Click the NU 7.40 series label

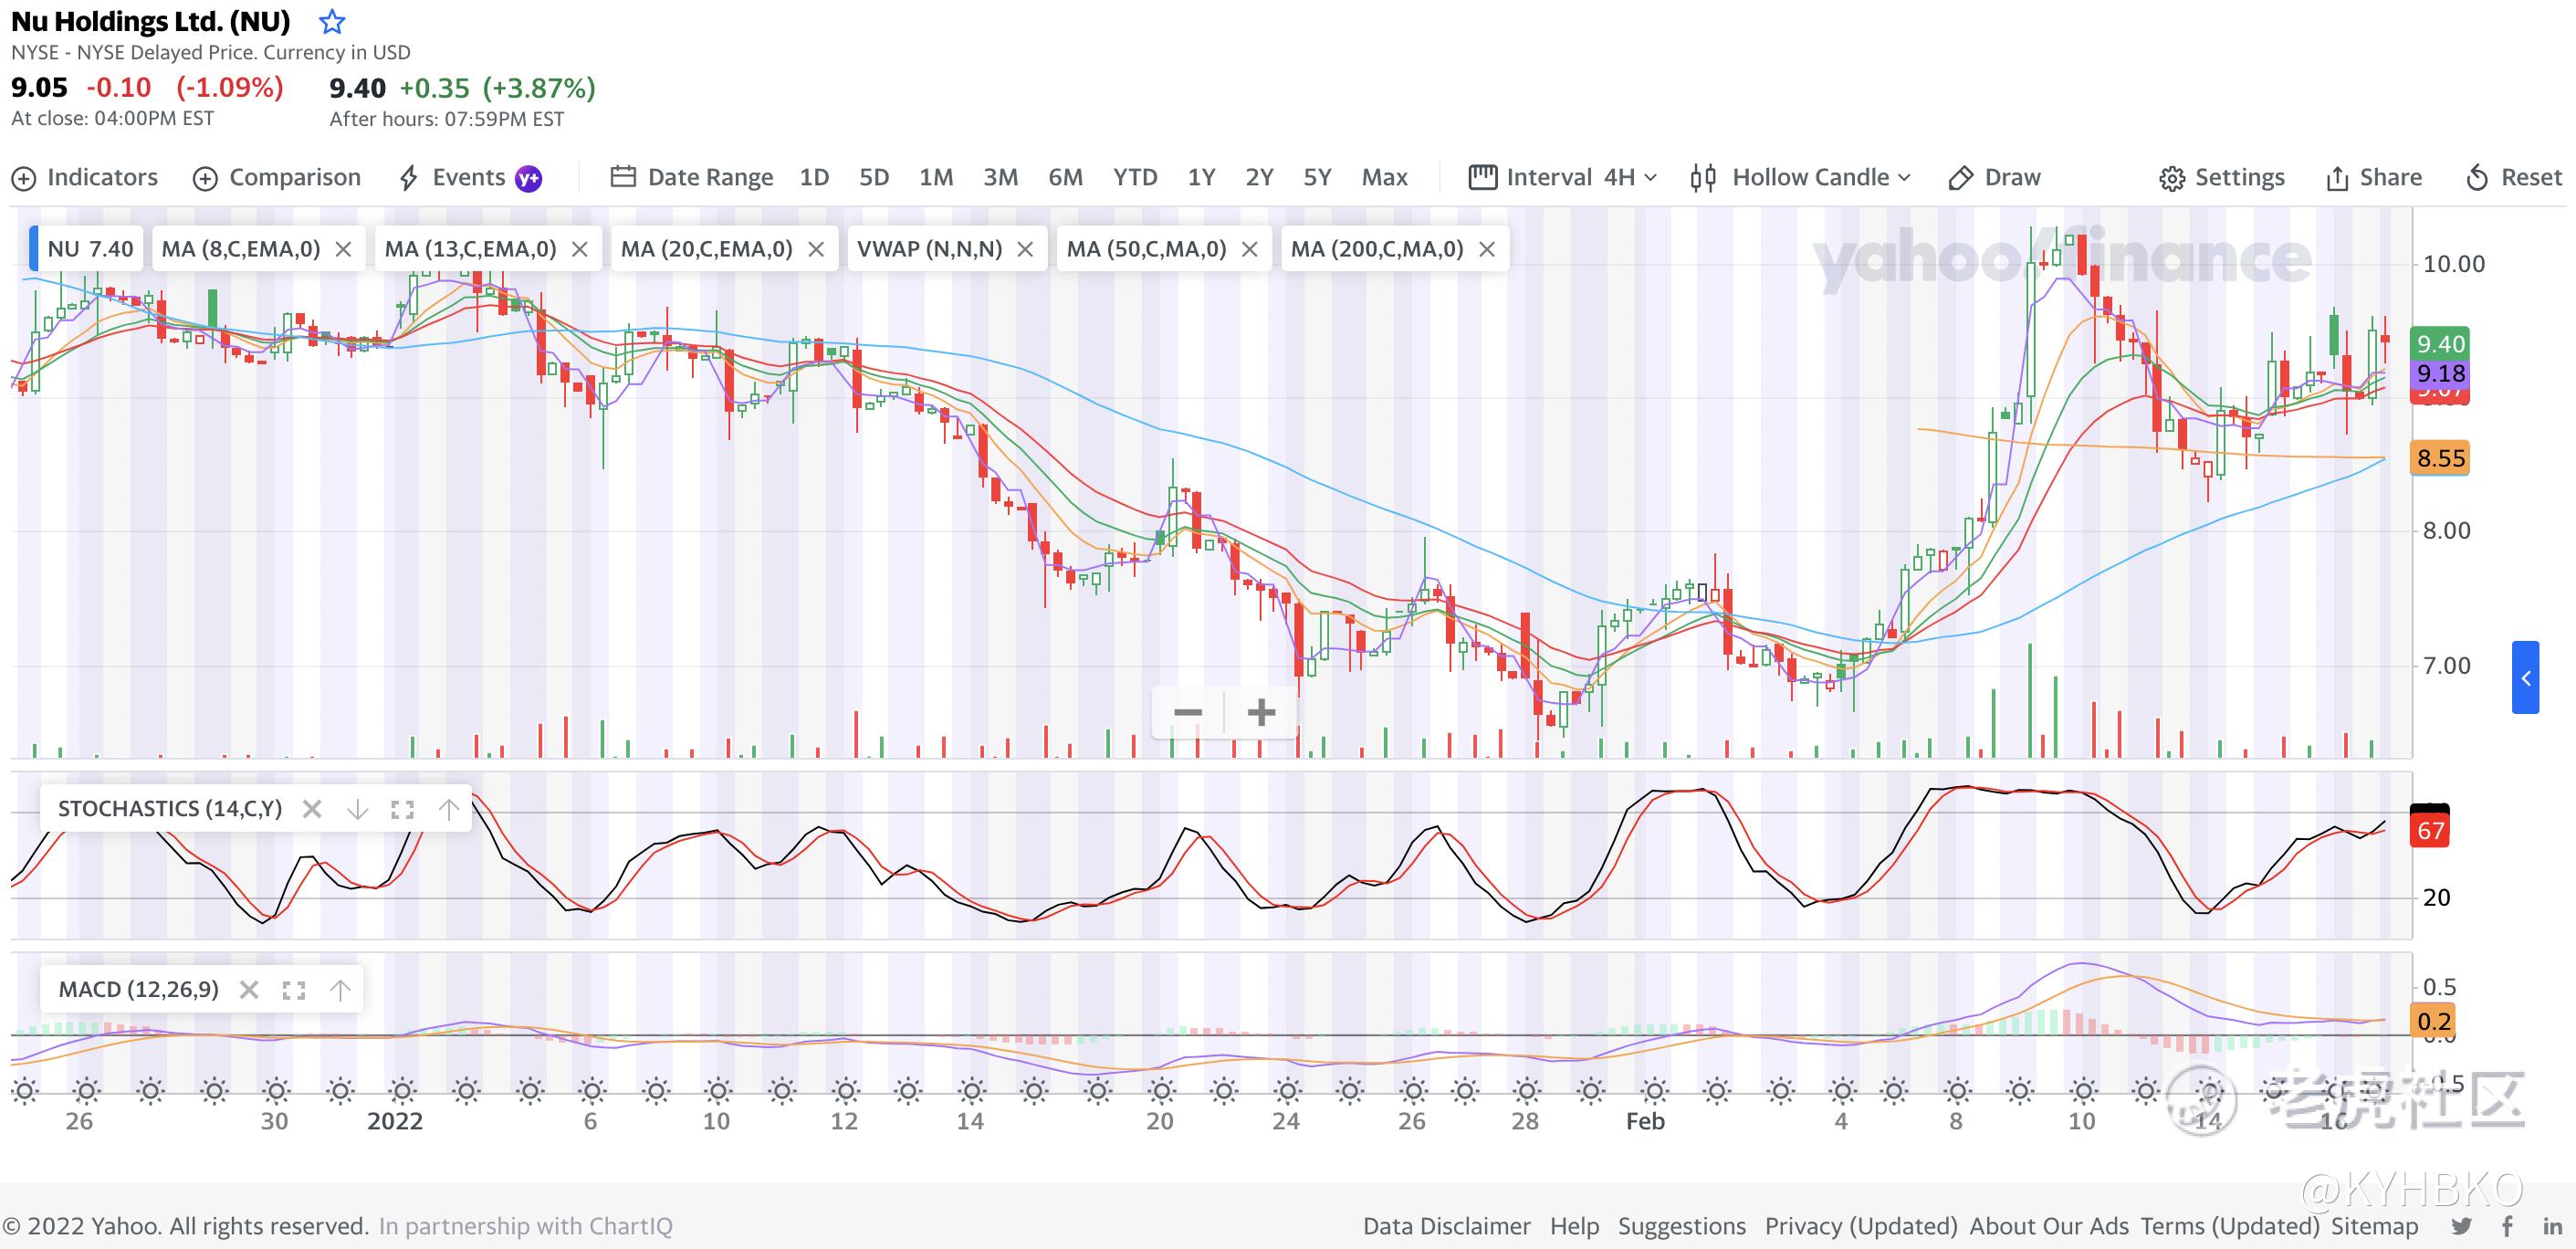[x=89, y=249]
